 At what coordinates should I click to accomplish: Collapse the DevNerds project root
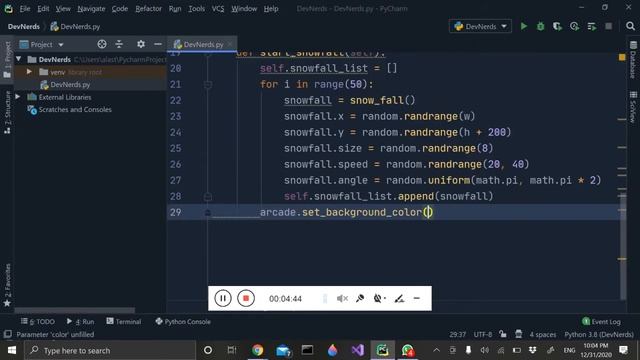pos(18,60)
